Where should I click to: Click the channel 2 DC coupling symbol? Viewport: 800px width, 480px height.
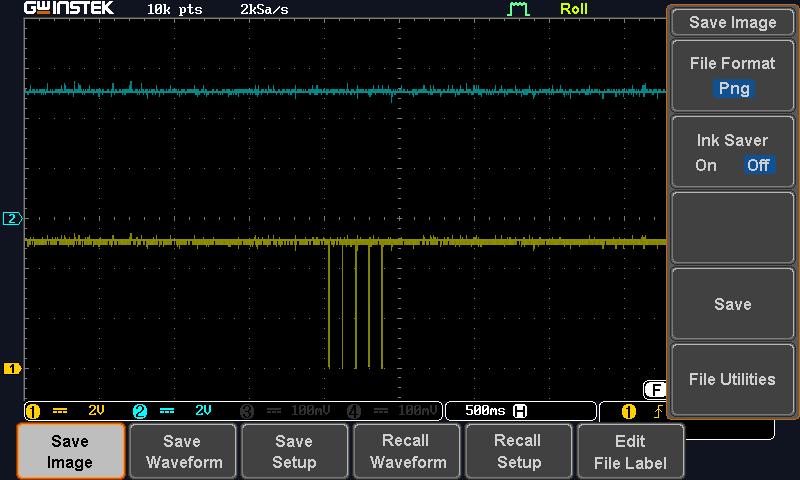167,411
